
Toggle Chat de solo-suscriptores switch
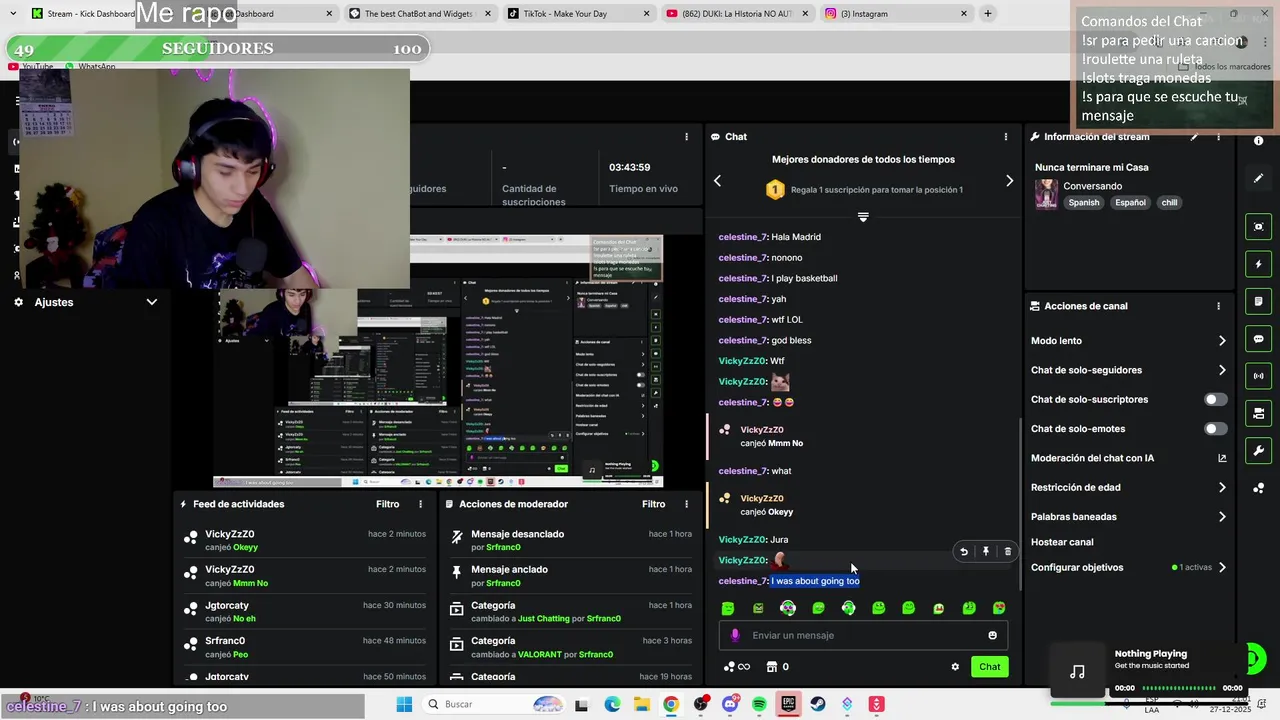[x=1215, y=399]
